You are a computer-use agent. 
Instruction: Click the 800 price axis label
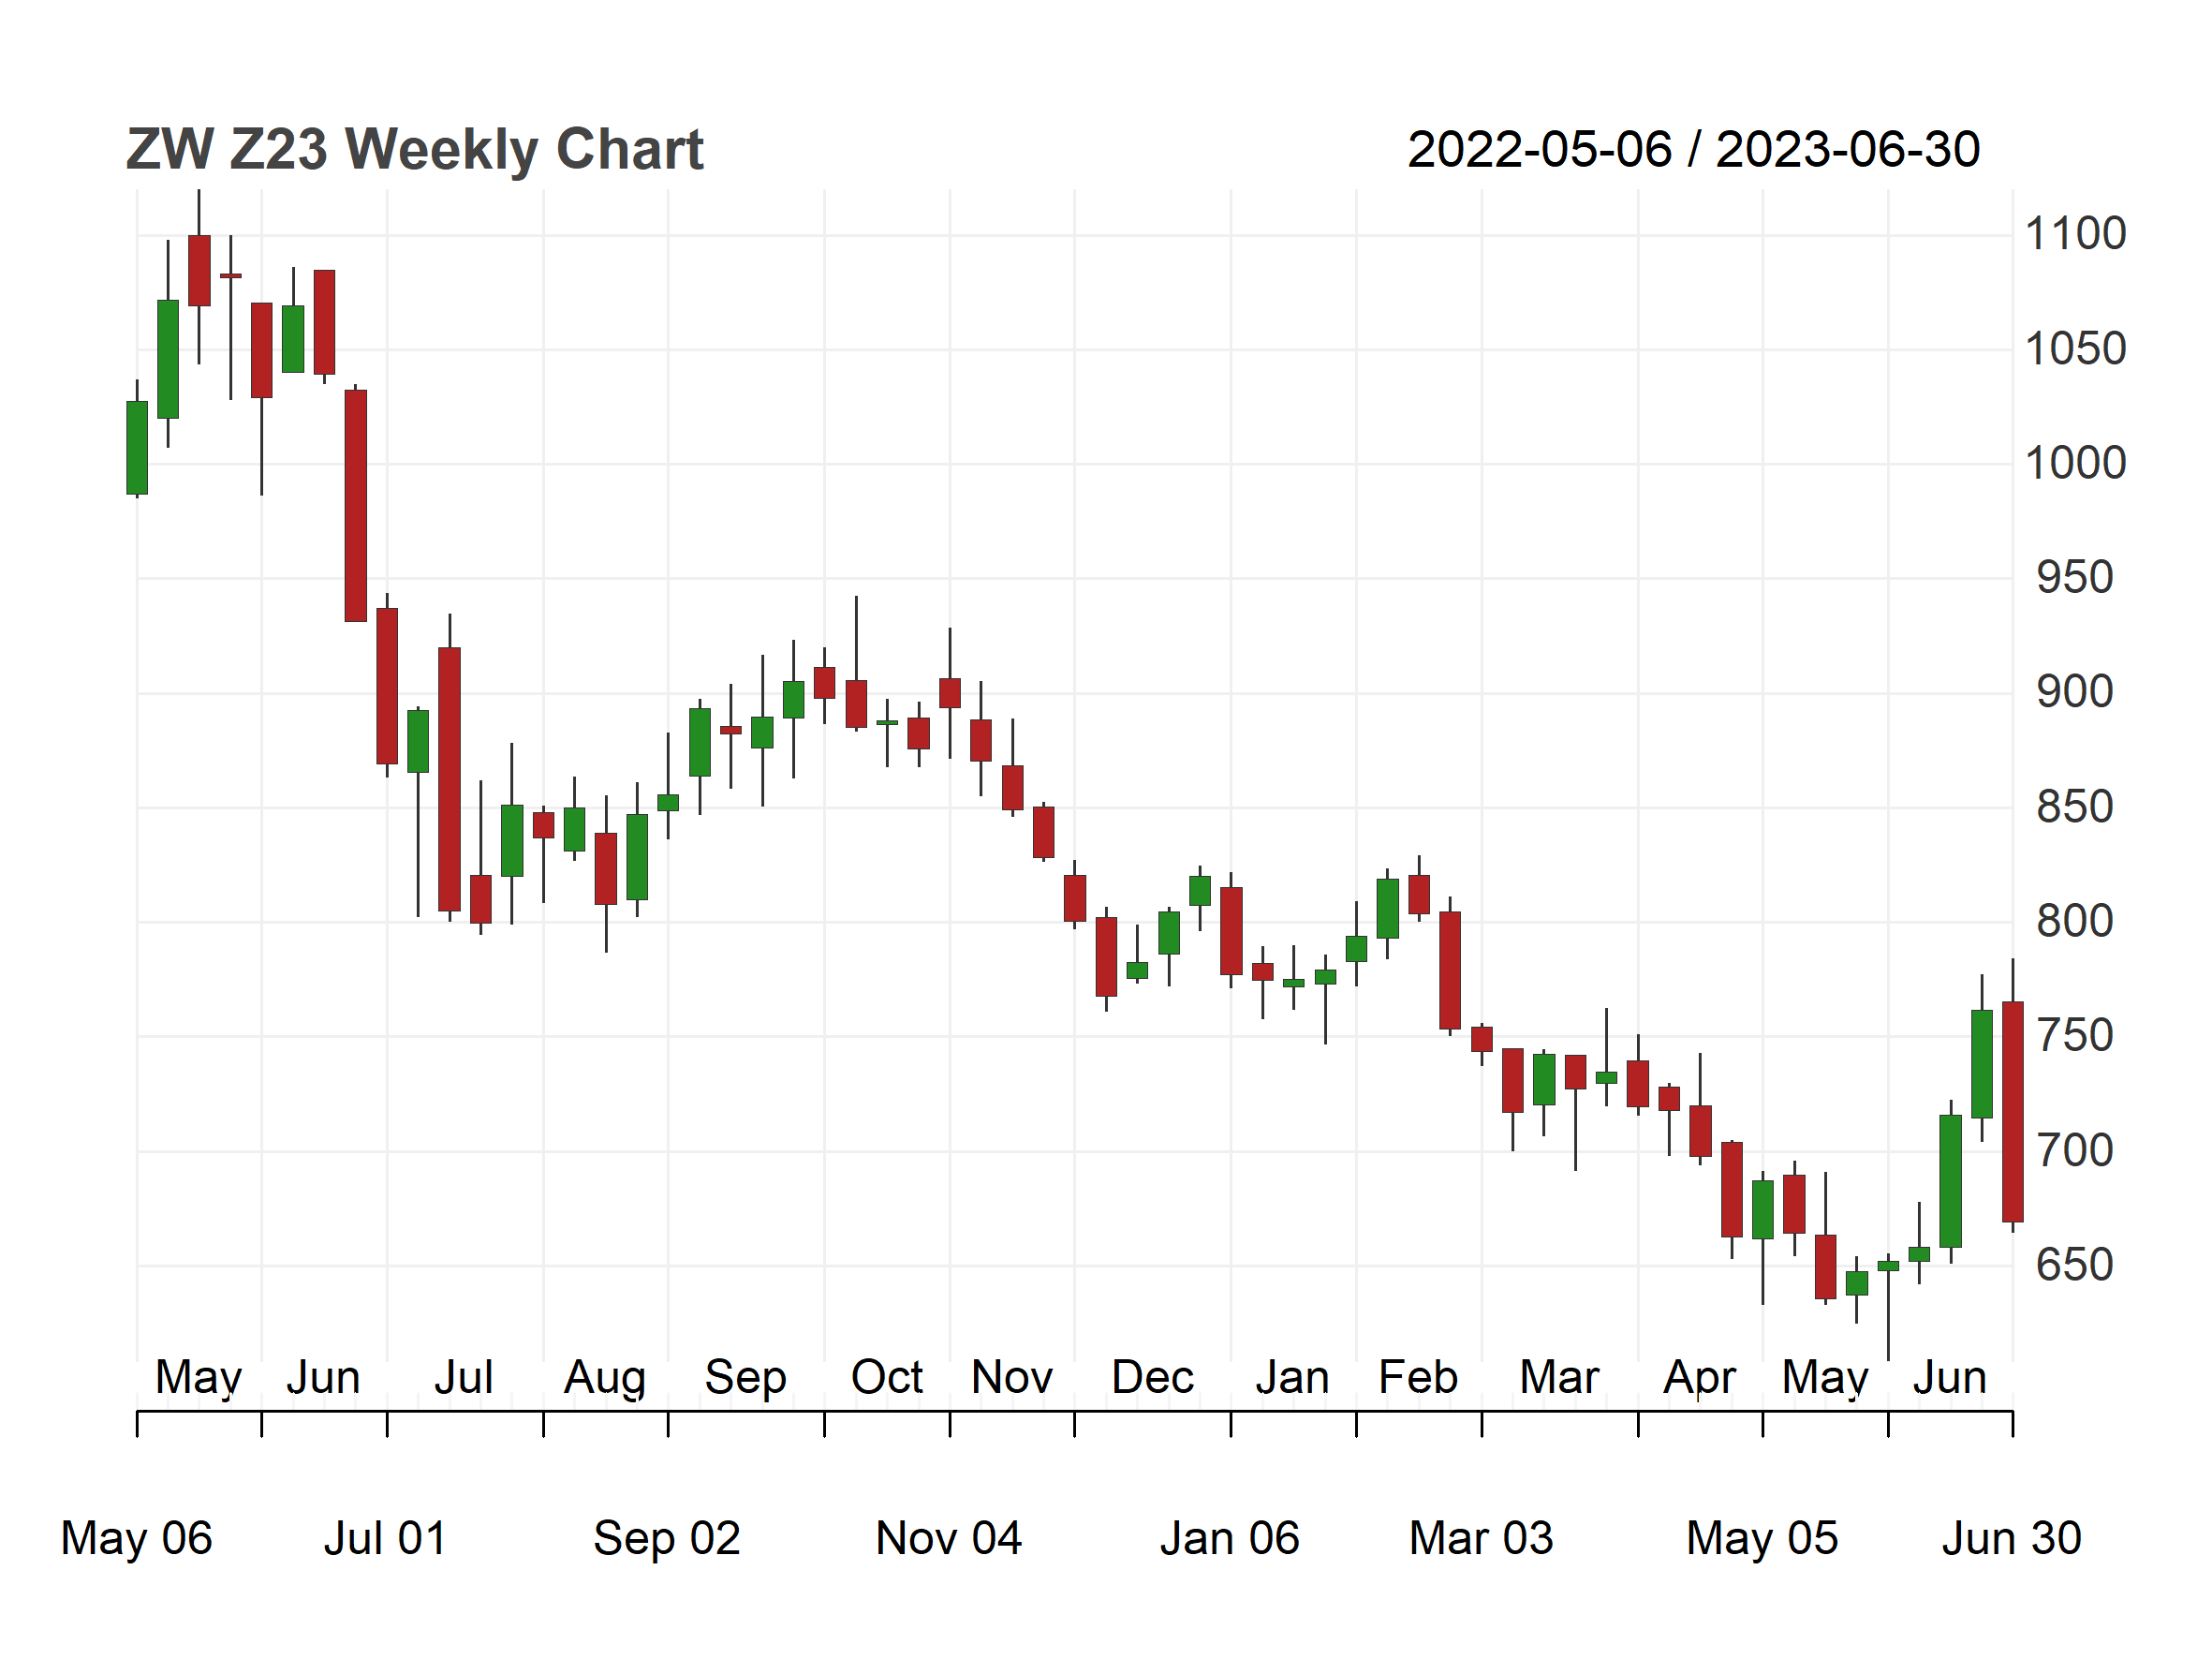point(2075,921)
